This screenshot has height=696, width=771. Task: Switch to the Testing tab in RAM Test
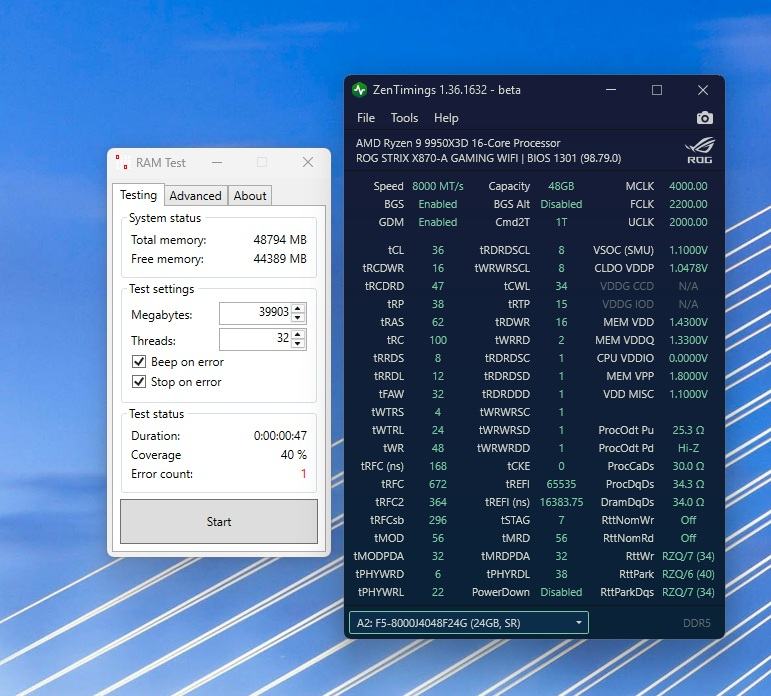point(138,195)
